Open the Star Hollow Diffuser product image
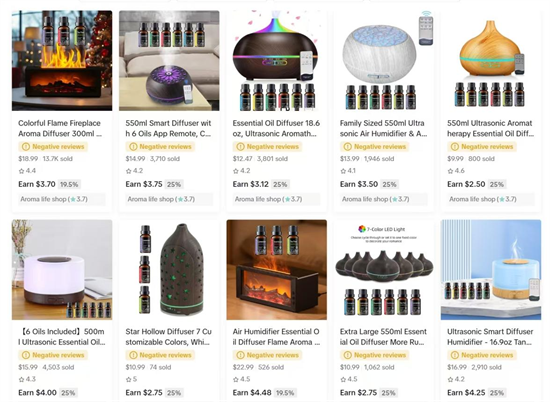The height and width of the screenshot is (402, 550). click(169, 270)
